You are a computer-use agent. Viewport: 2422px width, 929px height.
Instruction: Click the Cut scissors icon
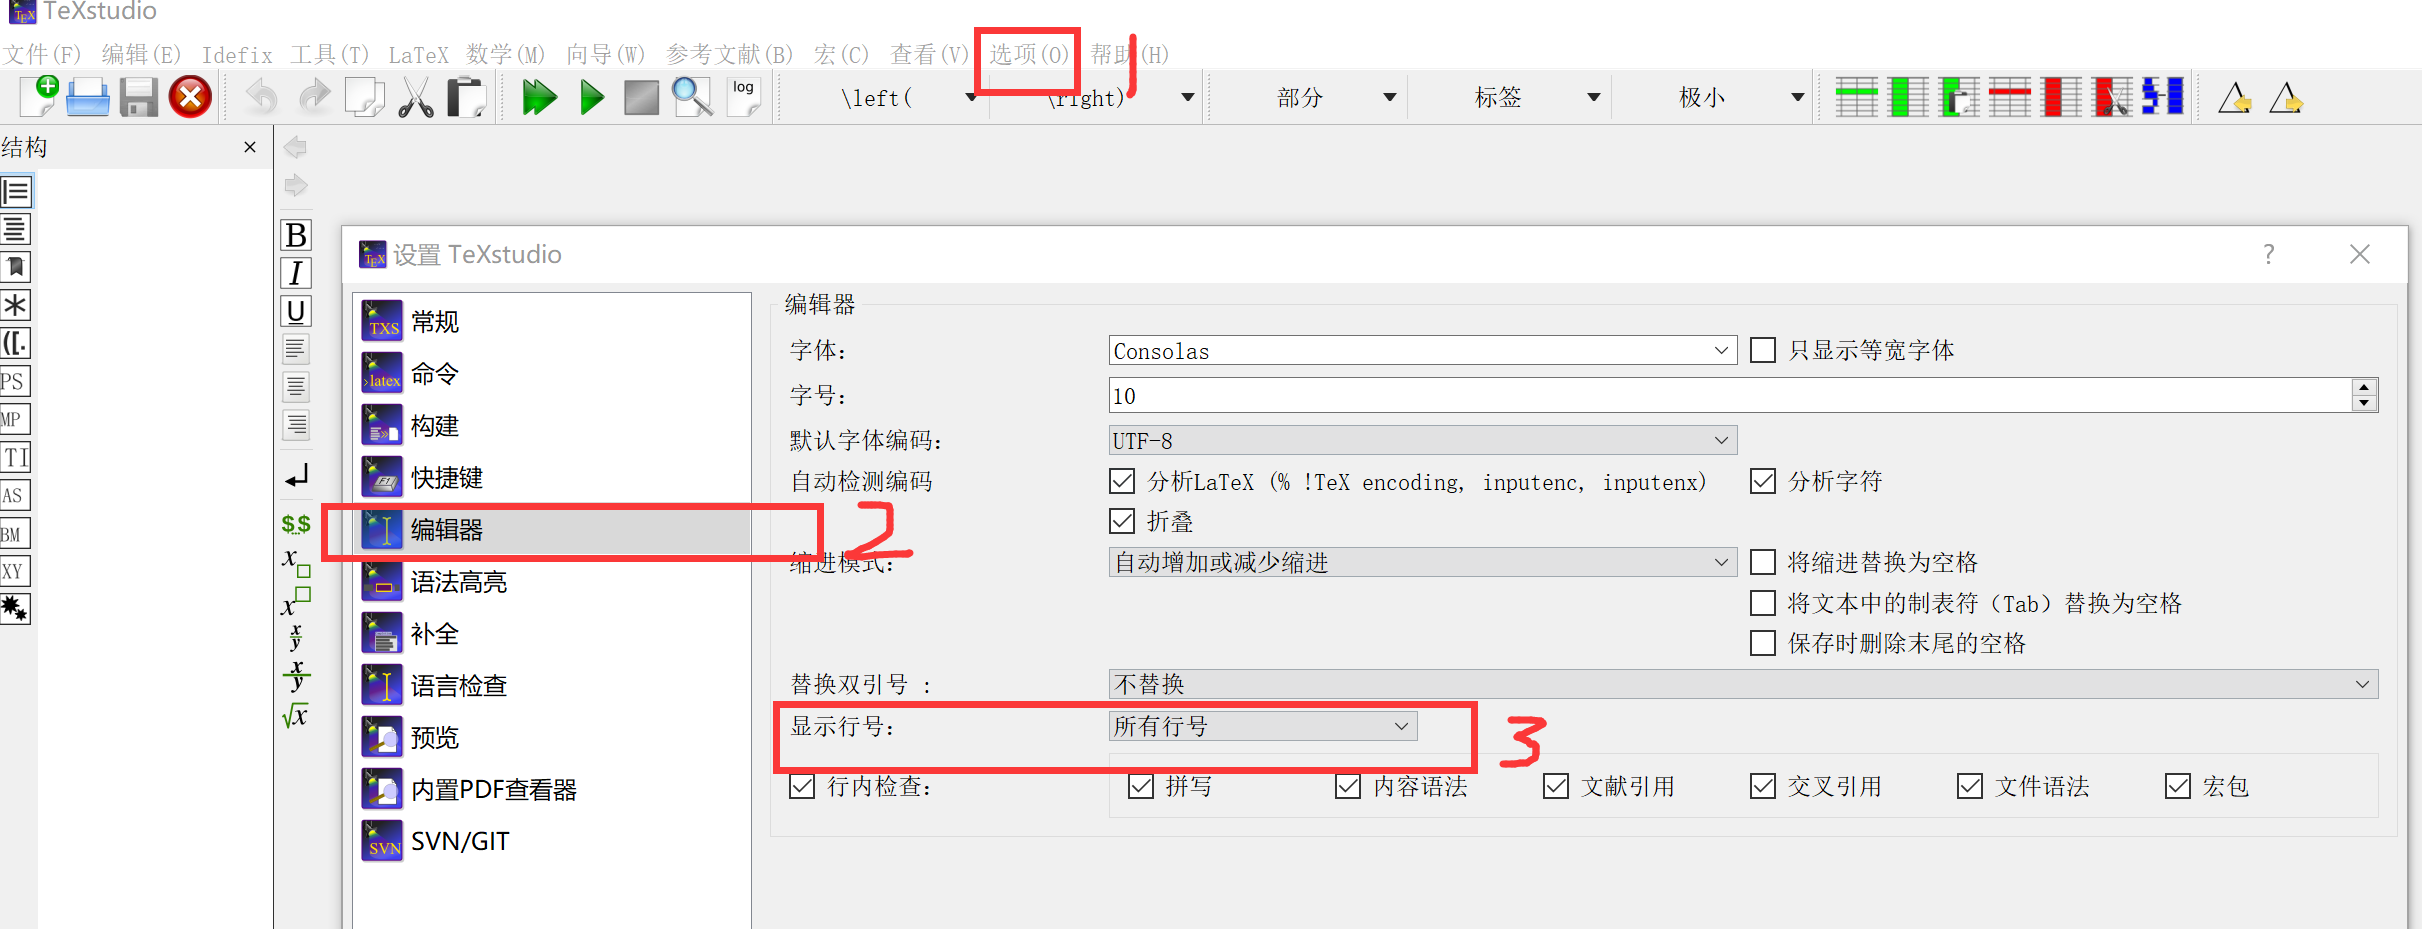[x=416, y=97]
